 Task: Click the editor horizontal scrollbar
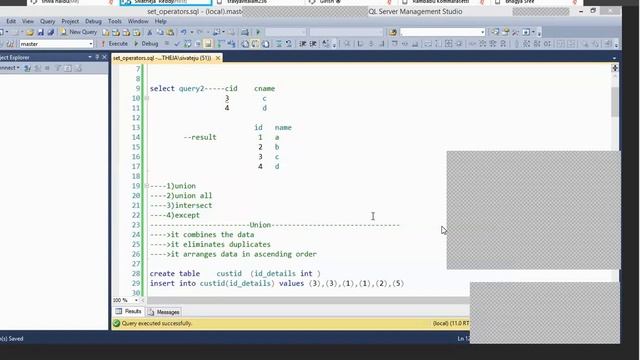click(x=308, y=300)
